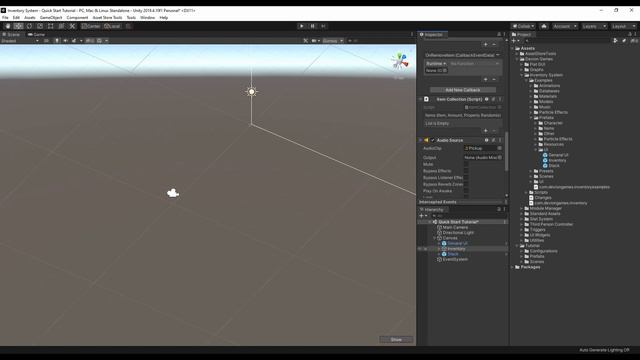Expand the Third Person Controller folder
The height and width of the screenshot is (360, 640).
522,224
